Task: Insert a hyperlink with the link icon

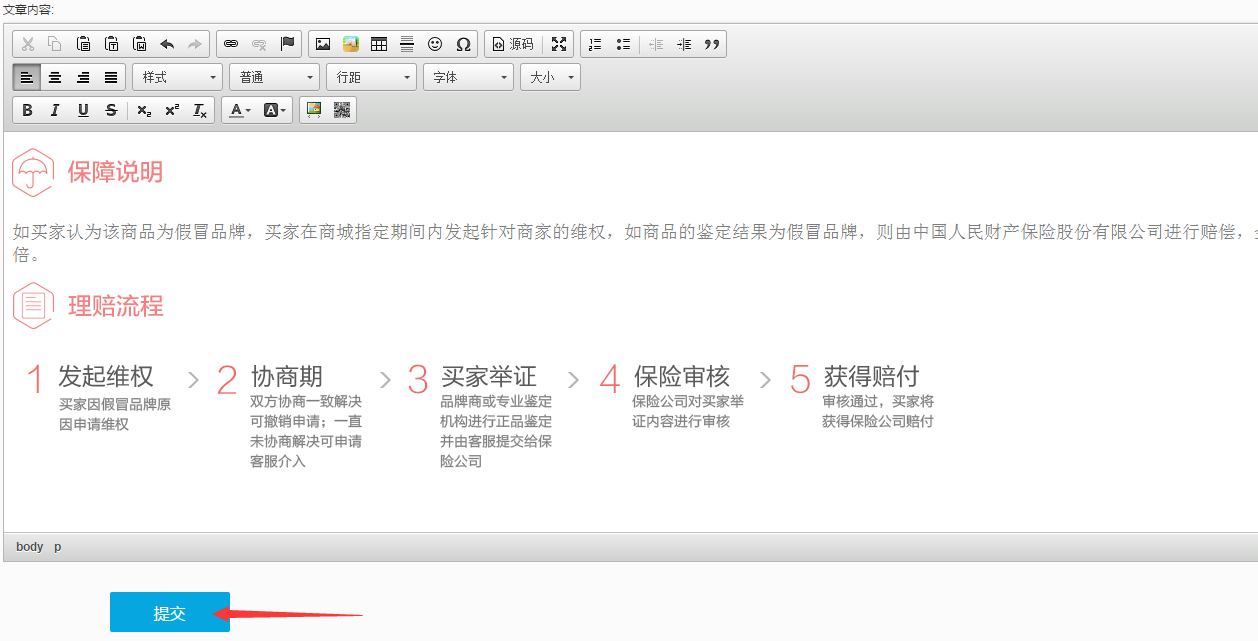Action: click(231, 44)
